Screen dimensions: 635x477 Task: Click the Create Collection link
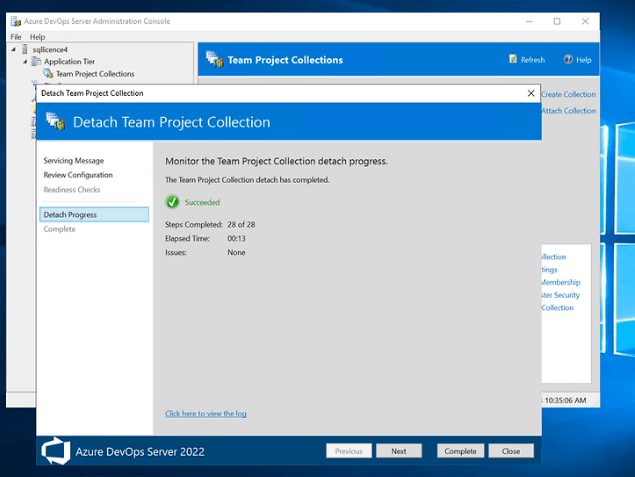click(x=569, y=94)
